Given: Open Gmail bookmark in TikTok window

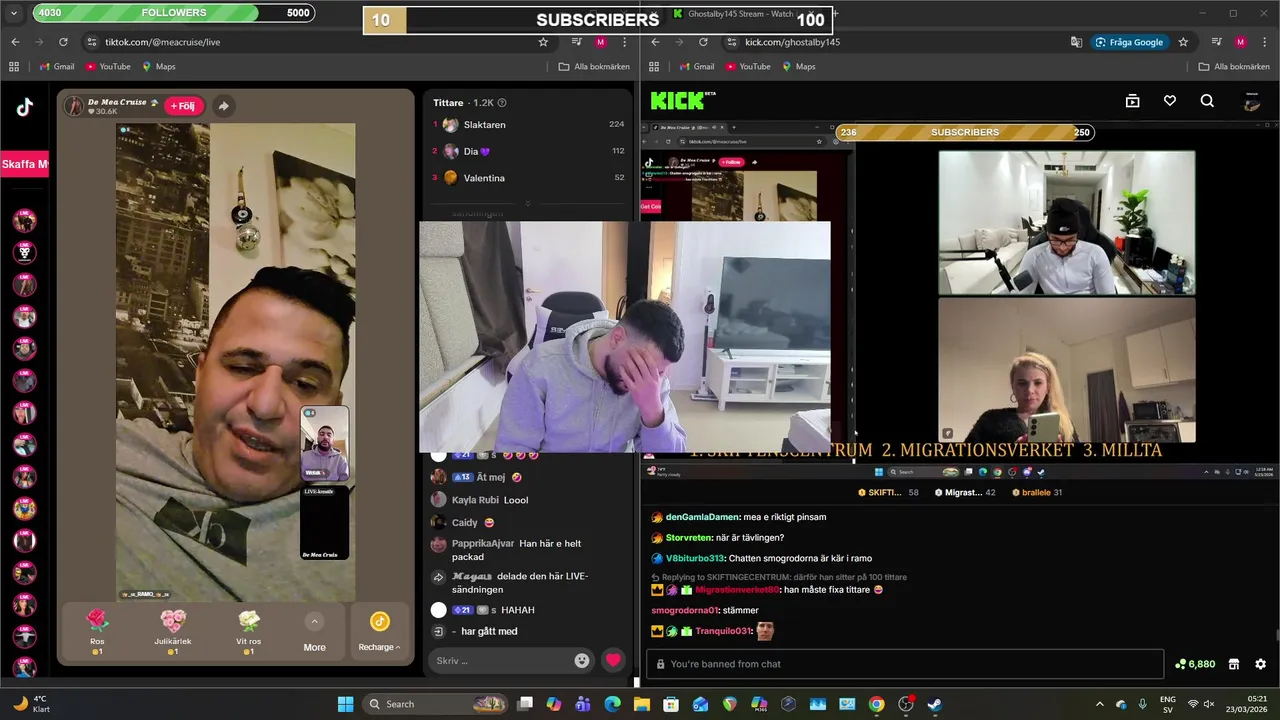Looking at the screenshot, I should tap(56, 67).
